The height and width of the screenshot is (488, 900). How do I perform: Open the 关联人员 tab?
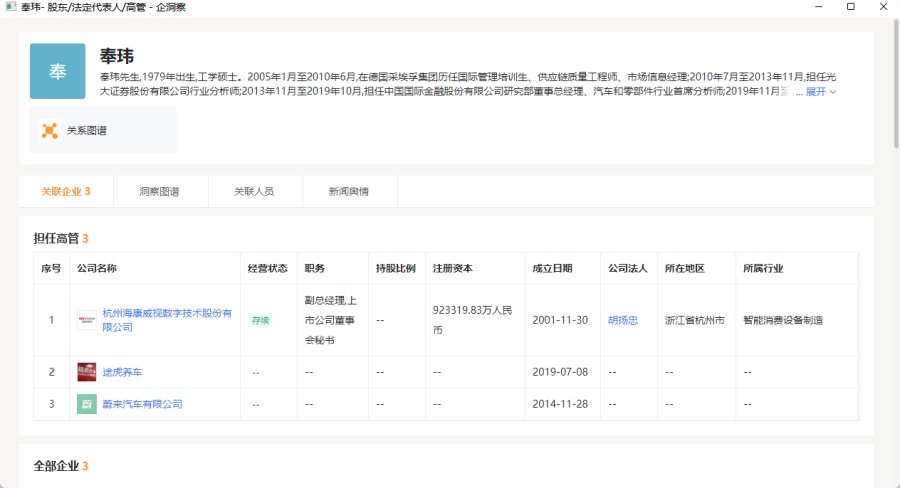pos(254,191)
